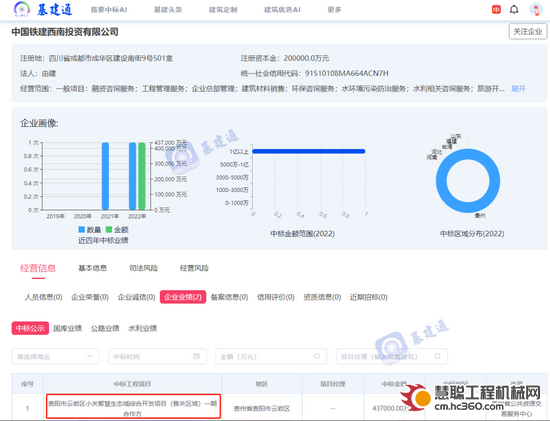Select 备案信息(0) sub-tab

(x=229, y=297)
